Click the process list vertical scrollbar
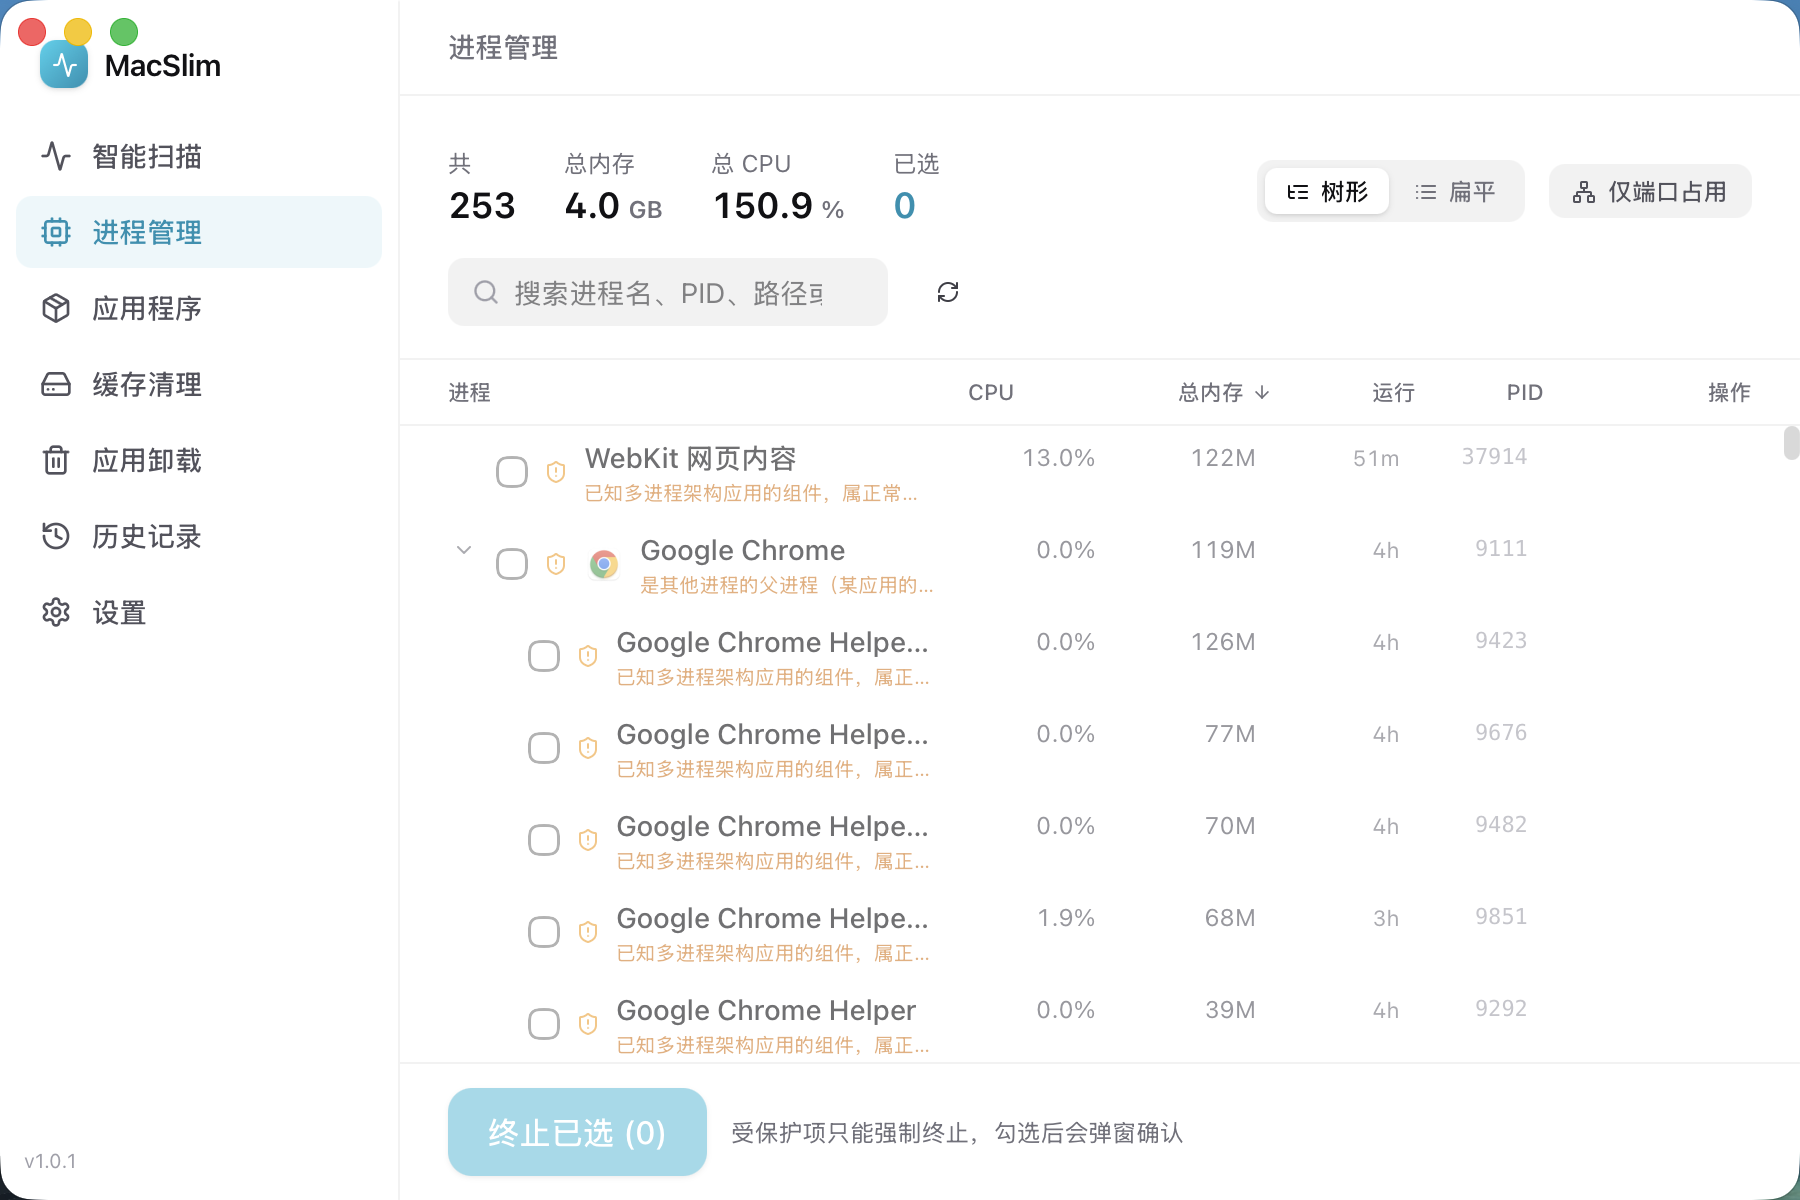The height and width of the screenshot is (1200, 1800). point(1791,443)
